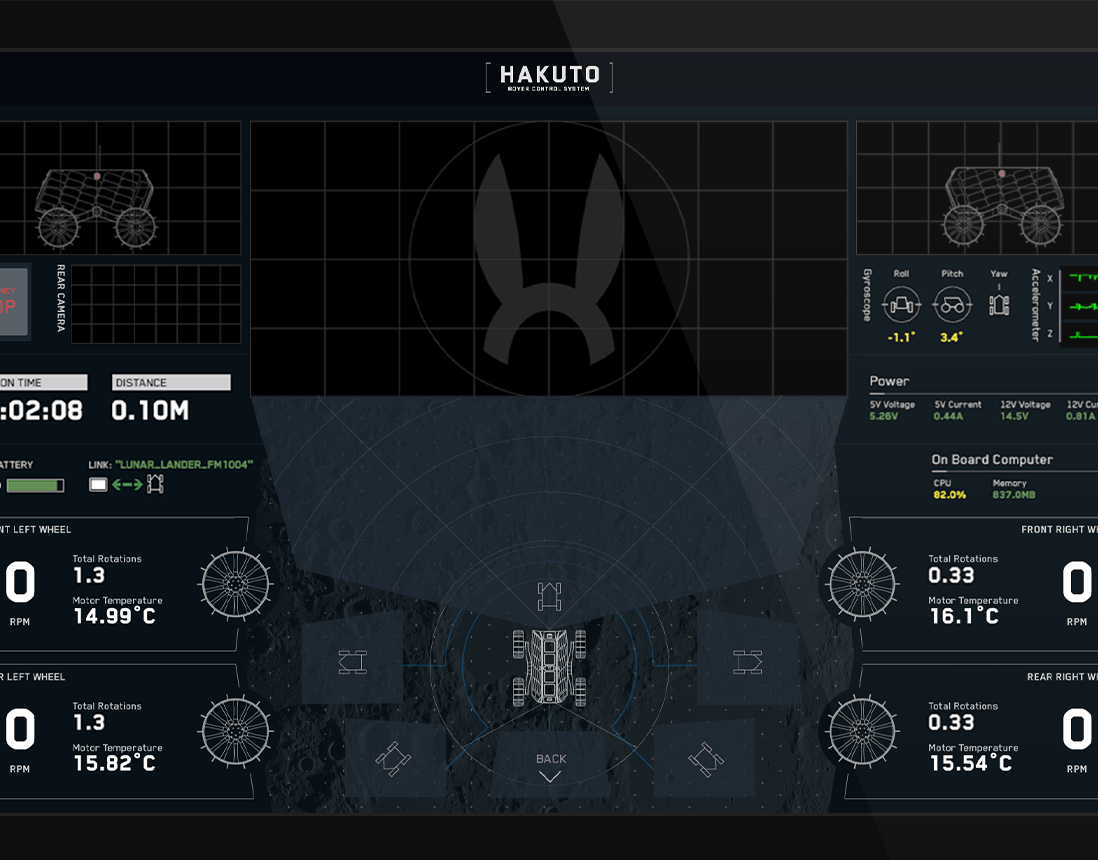Click the battery level bar
1098x860 pixels.
pyautogui.click(x=33, y=485)
